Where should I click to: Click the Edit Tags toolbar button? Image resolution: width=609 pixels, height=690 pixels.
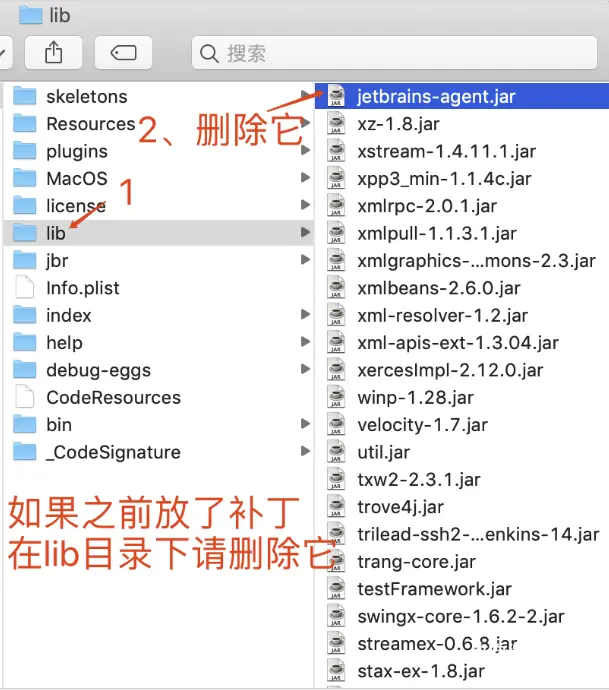123,53
